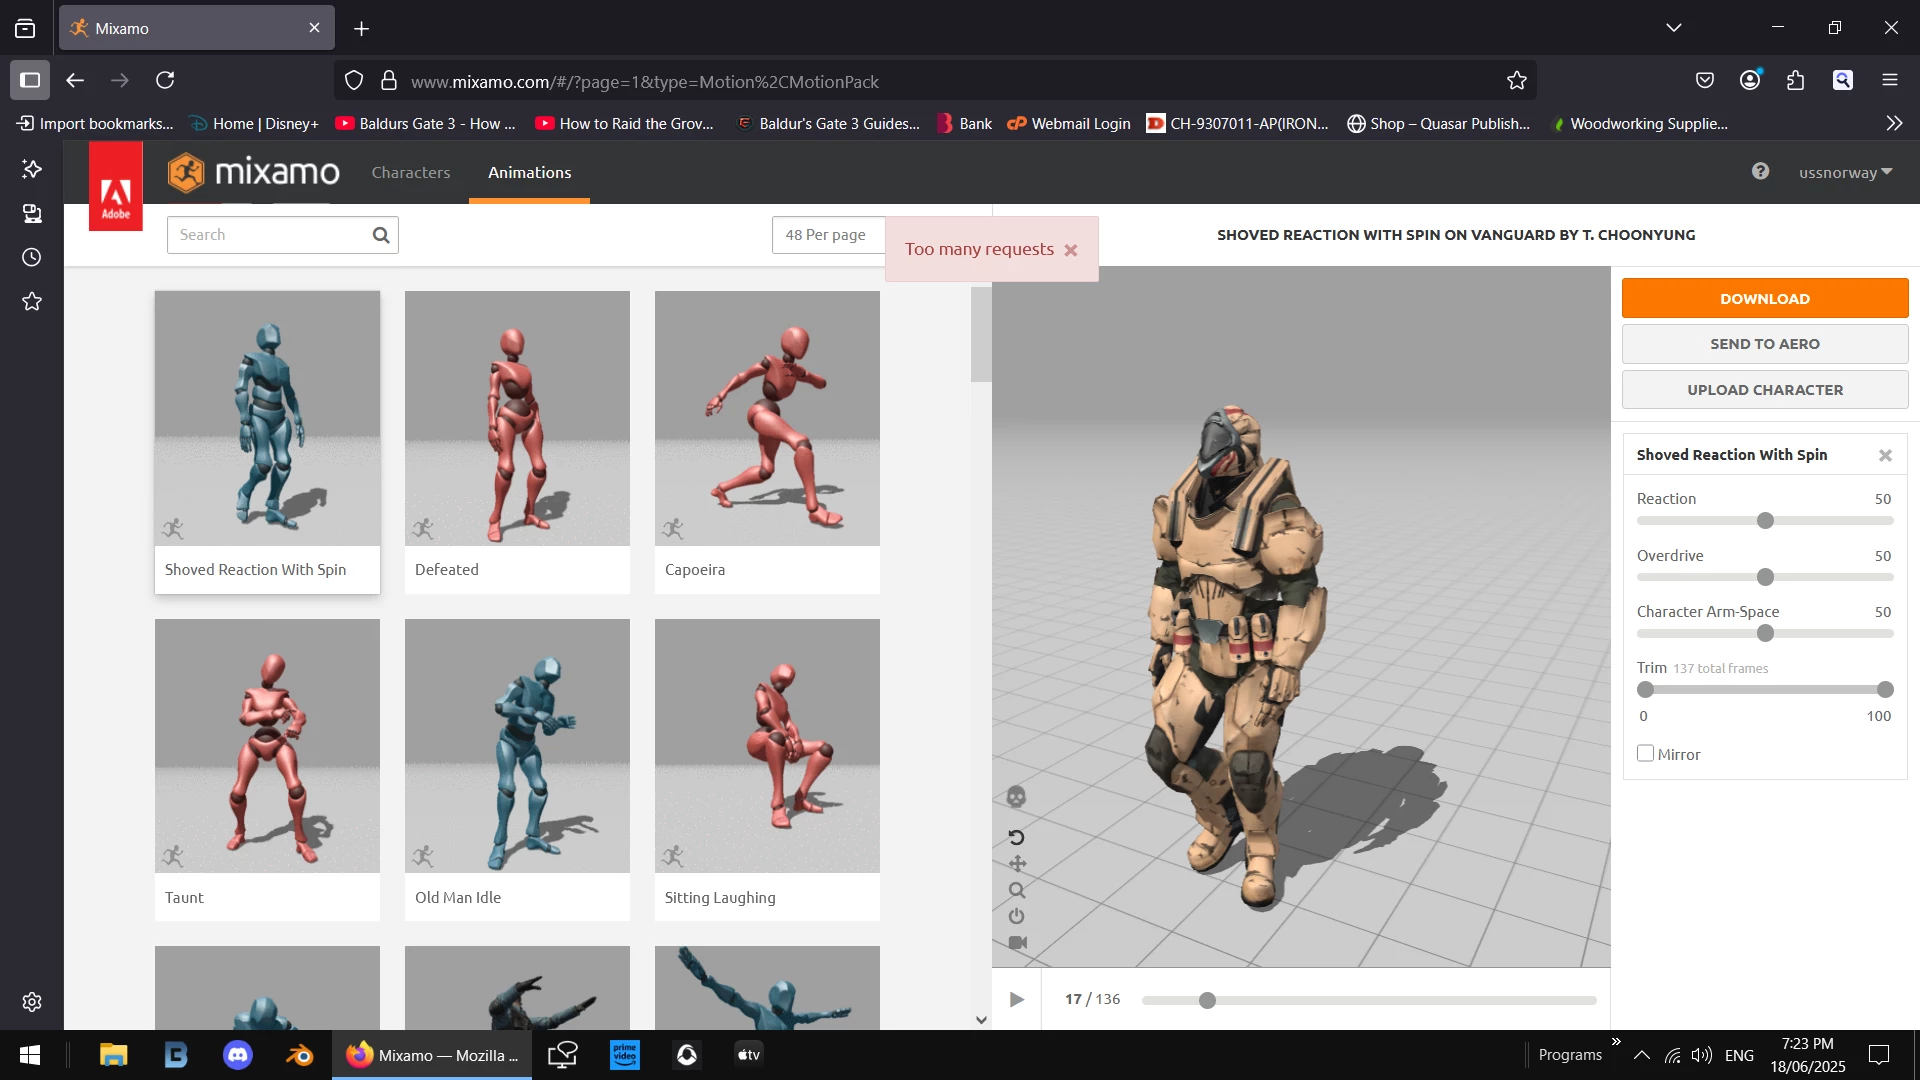
Task: Toggle skeleton view skull icon
Action: pos(1016,797)
